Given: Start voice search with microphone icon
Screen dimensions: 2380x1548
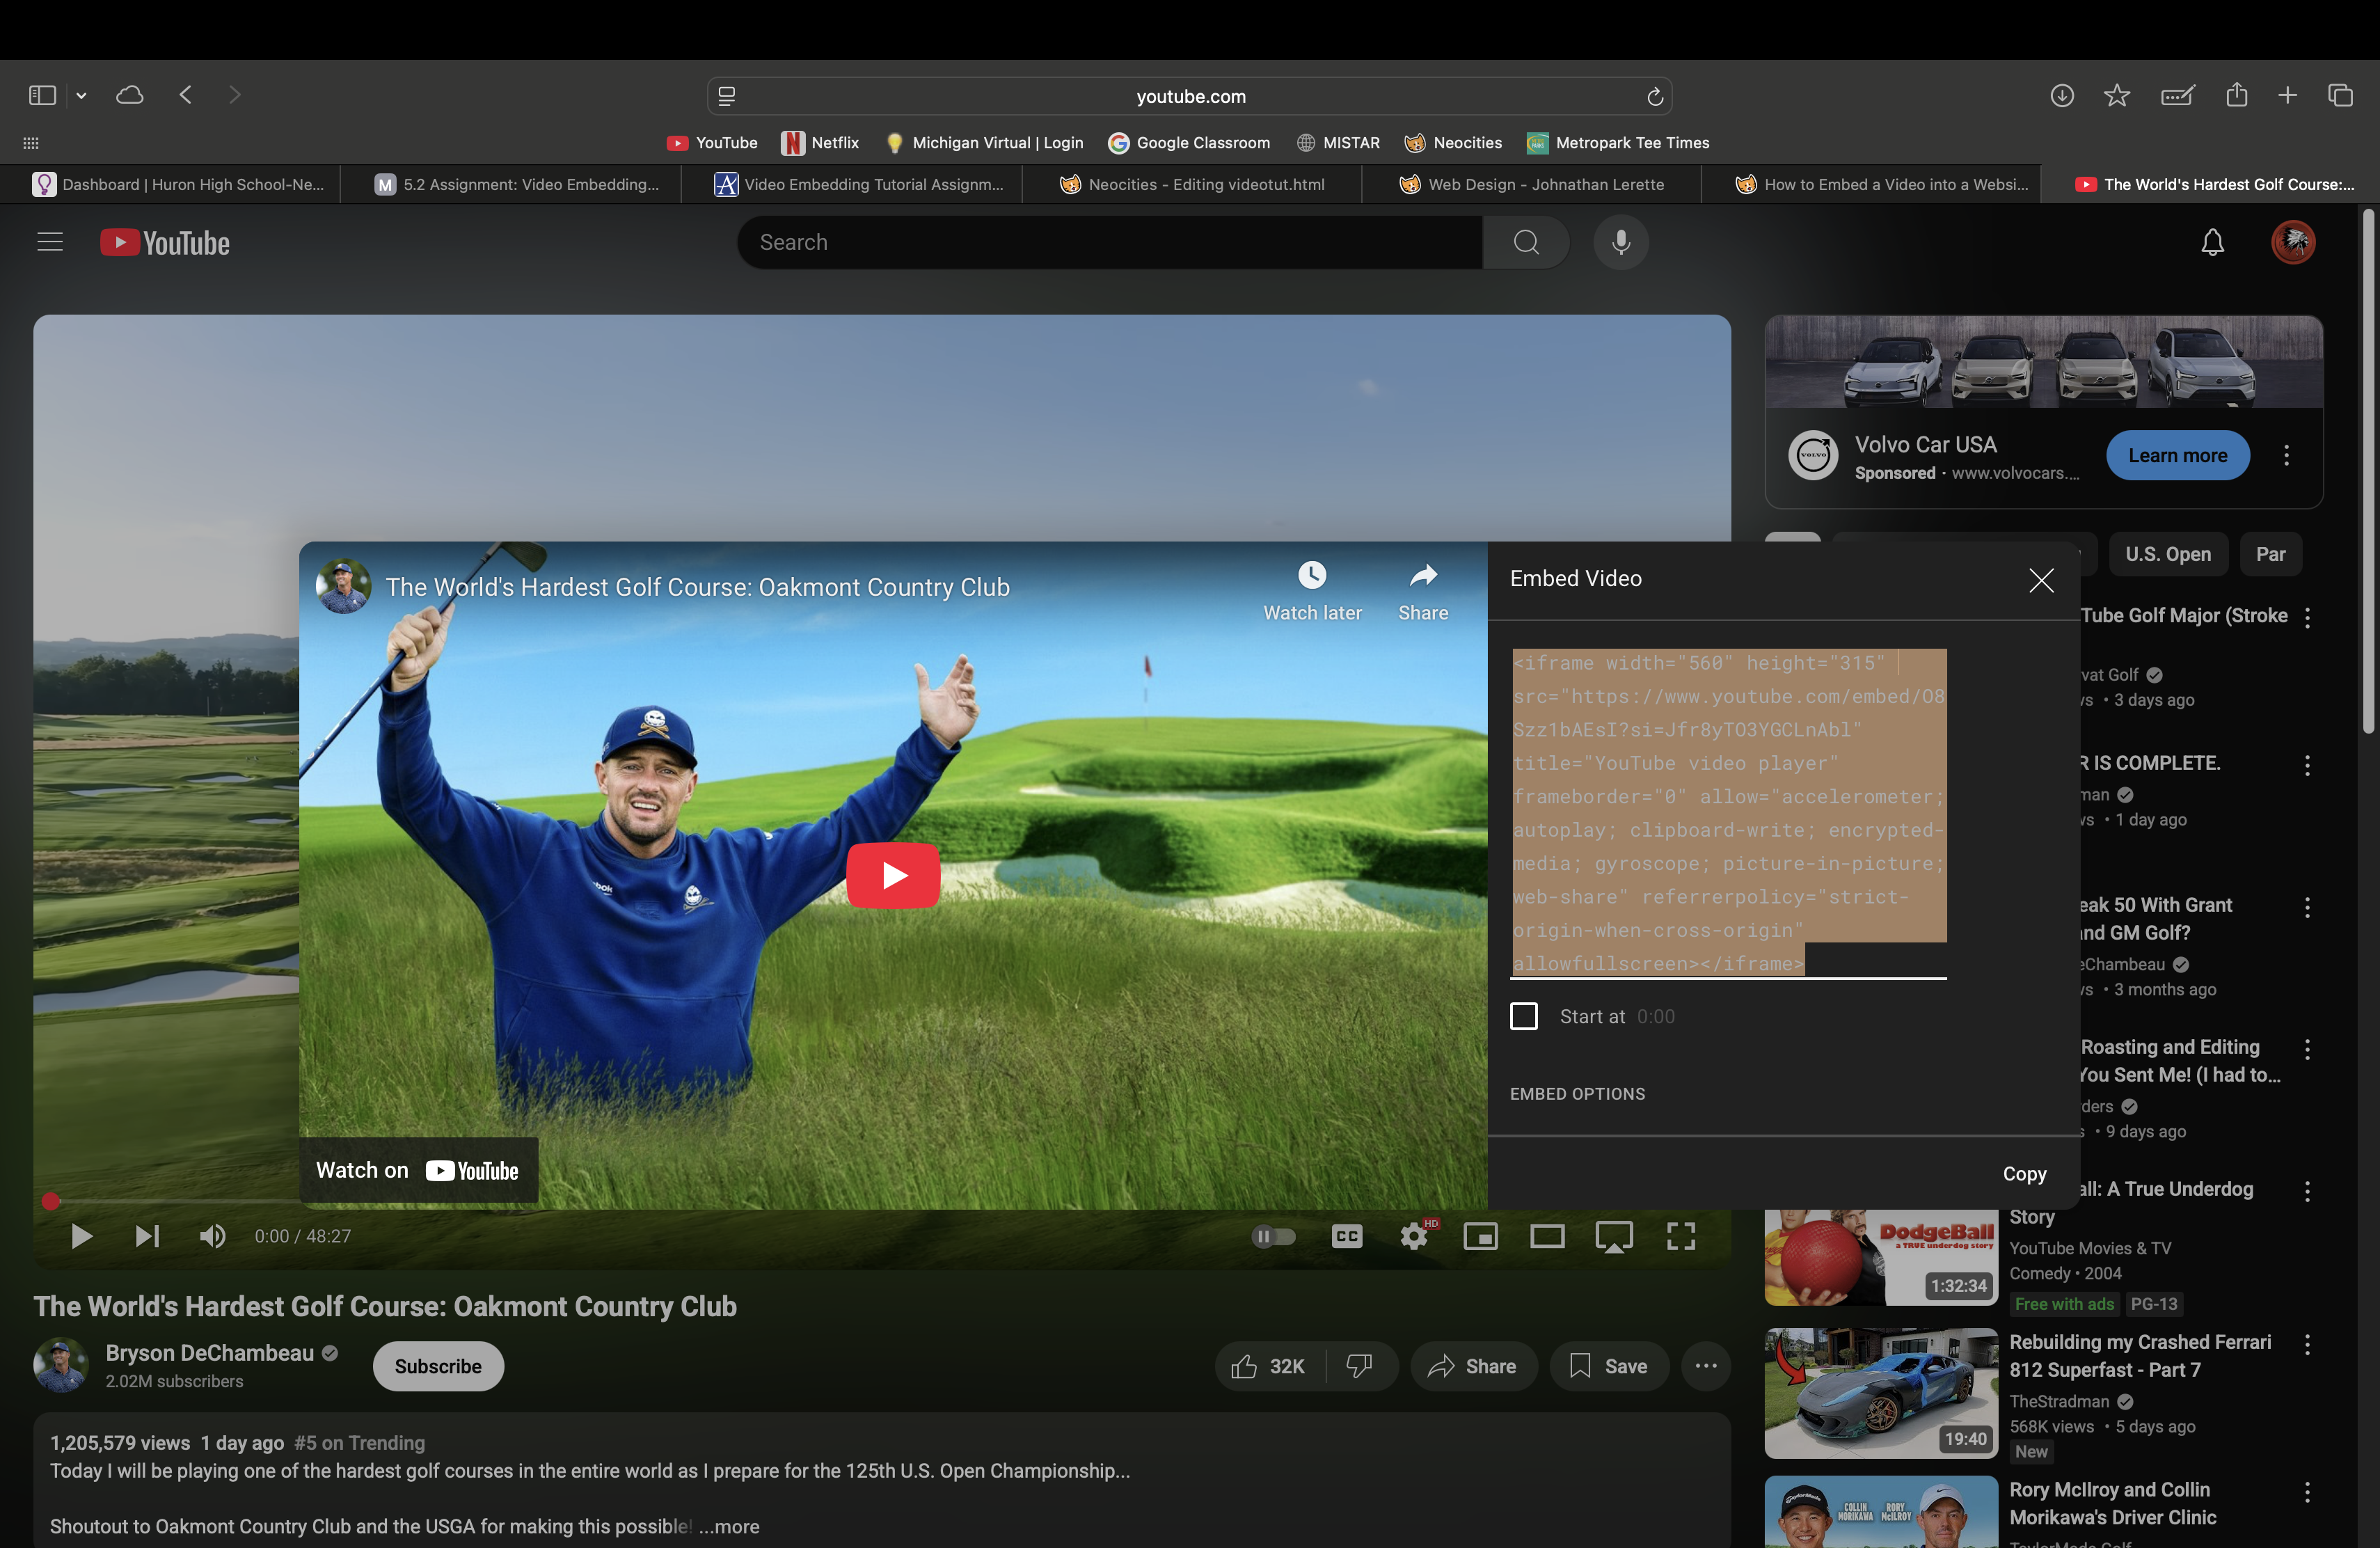Looking at the screenshot, I should (1621, 242).
